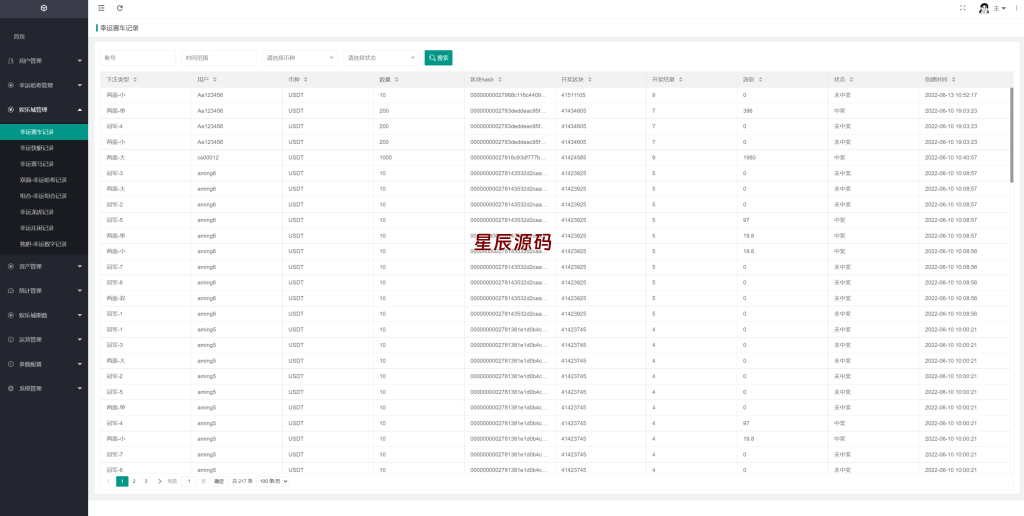Select 双面-幸运哈希记录 in the sidebar
Image resolution: width=1024 pixels, height=516 pixels.
(x=44, y=180)
